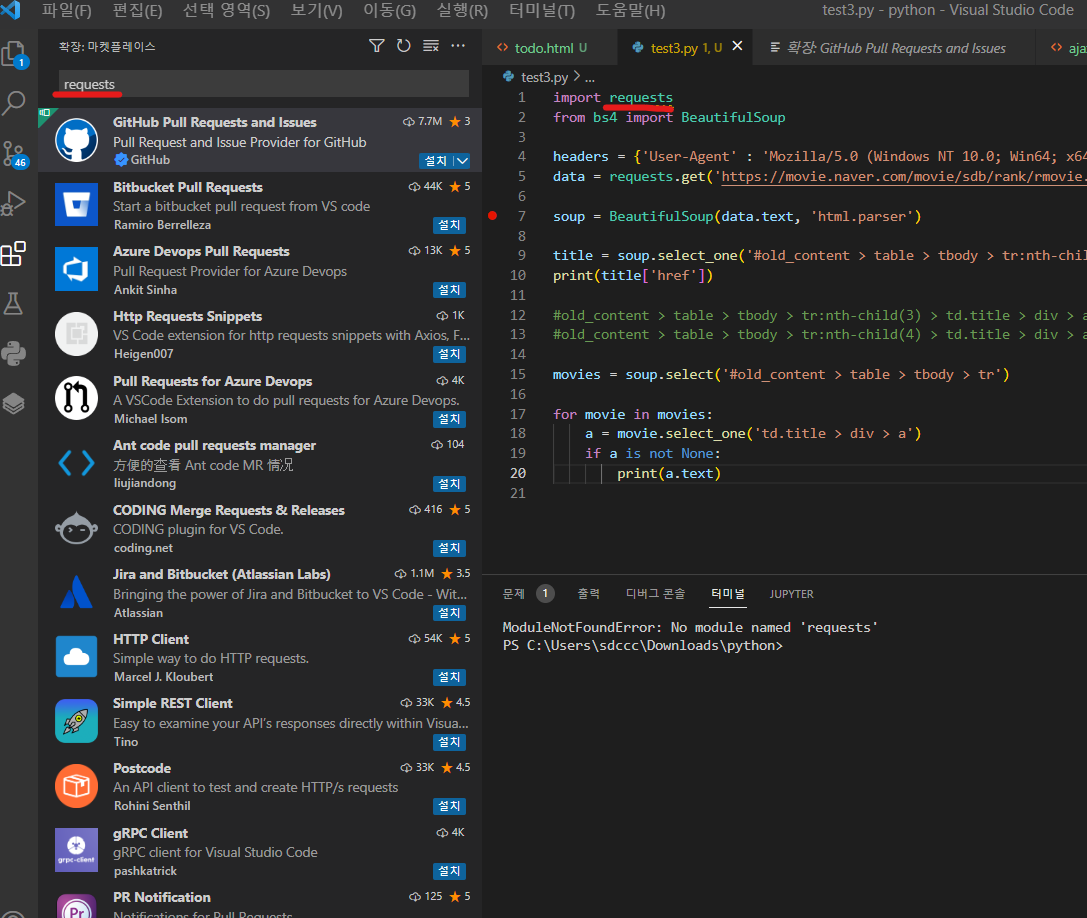Open the Python activity bar icon
The height and width of the screenshot is (918, 1087).
click(14, 354)
